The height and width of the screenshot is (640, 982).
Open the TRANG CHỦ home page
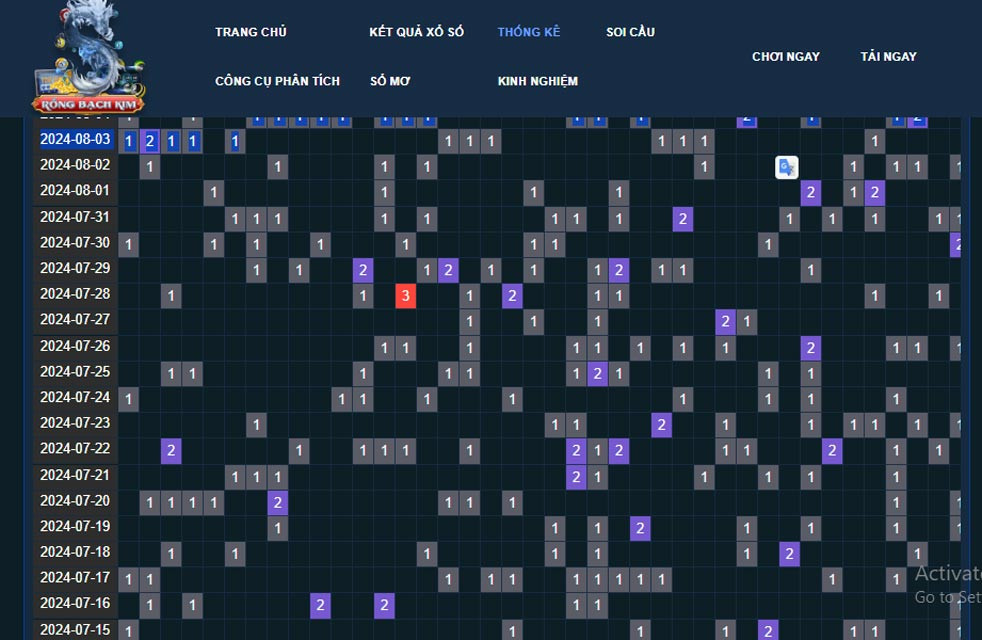point(250,32)
